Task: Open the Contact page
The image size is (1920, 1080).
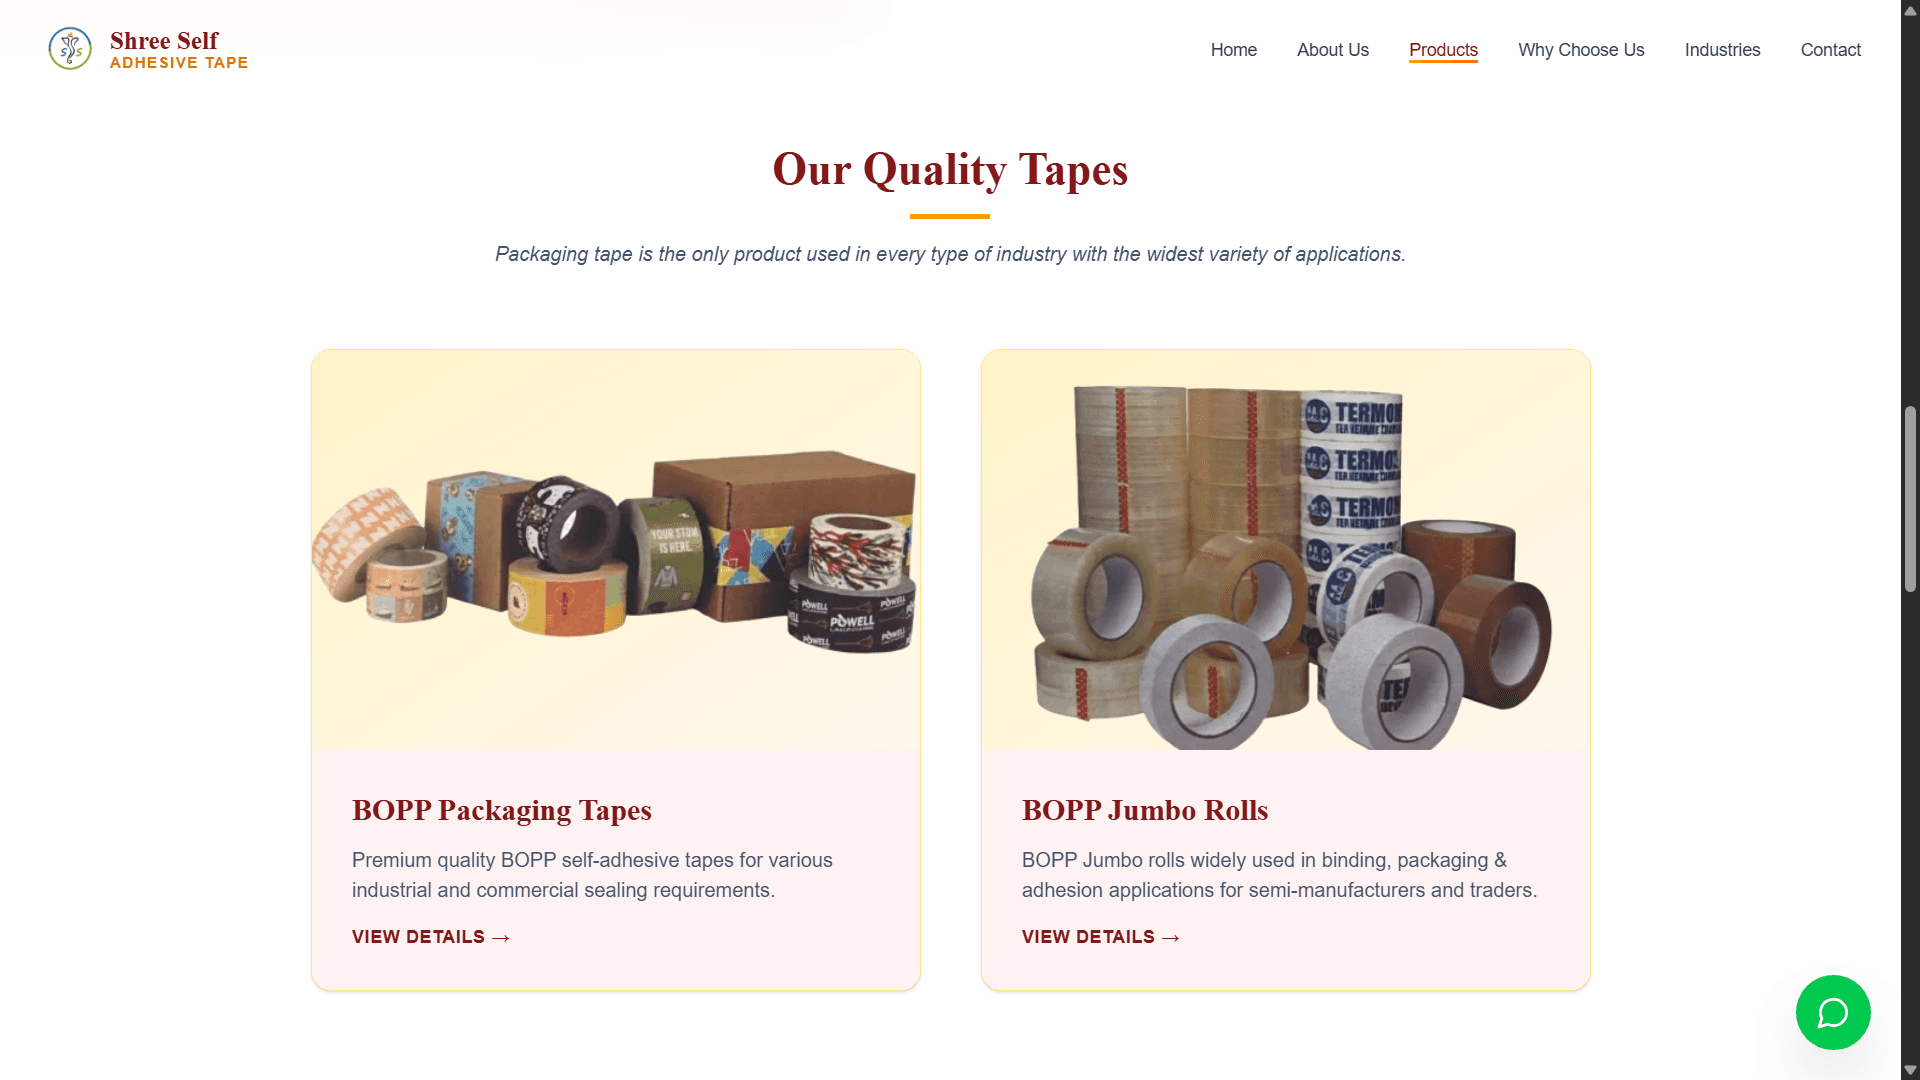Action: [1830, 50]
